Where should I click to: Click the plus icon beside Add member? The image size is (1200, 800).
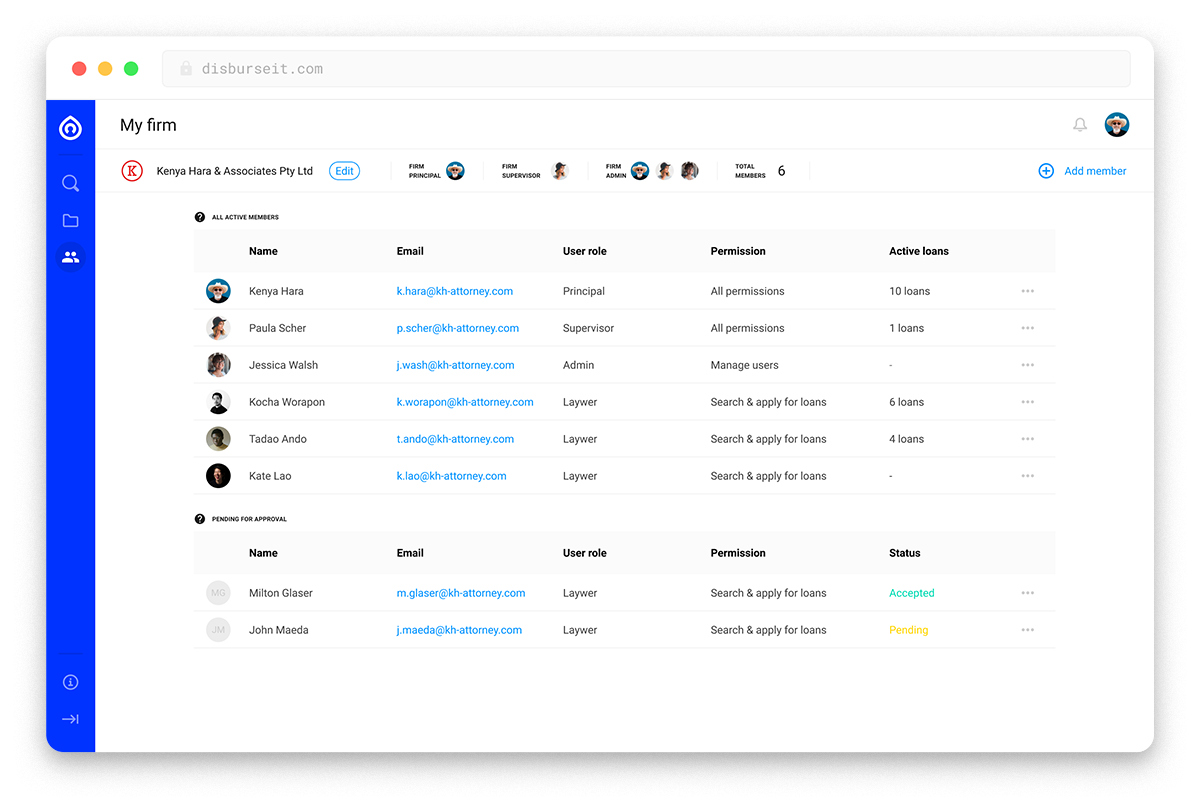pyautogui.click(x=1046, y=171)
